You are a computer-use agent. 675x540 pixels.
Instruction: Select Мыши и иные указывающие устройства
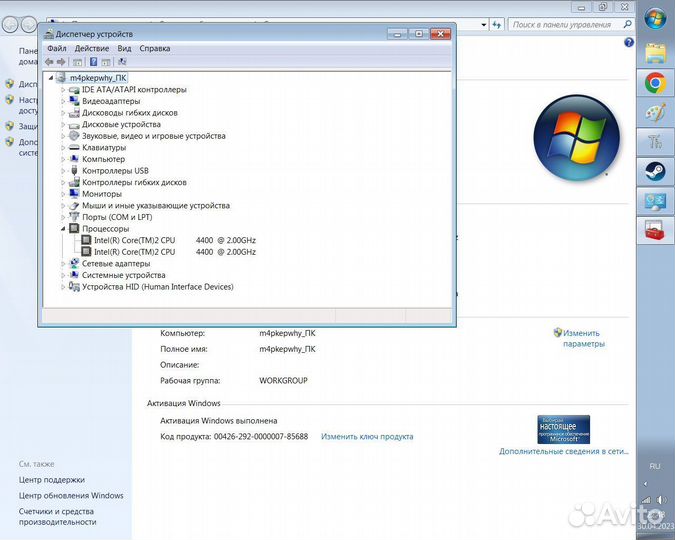coord(156,206)
